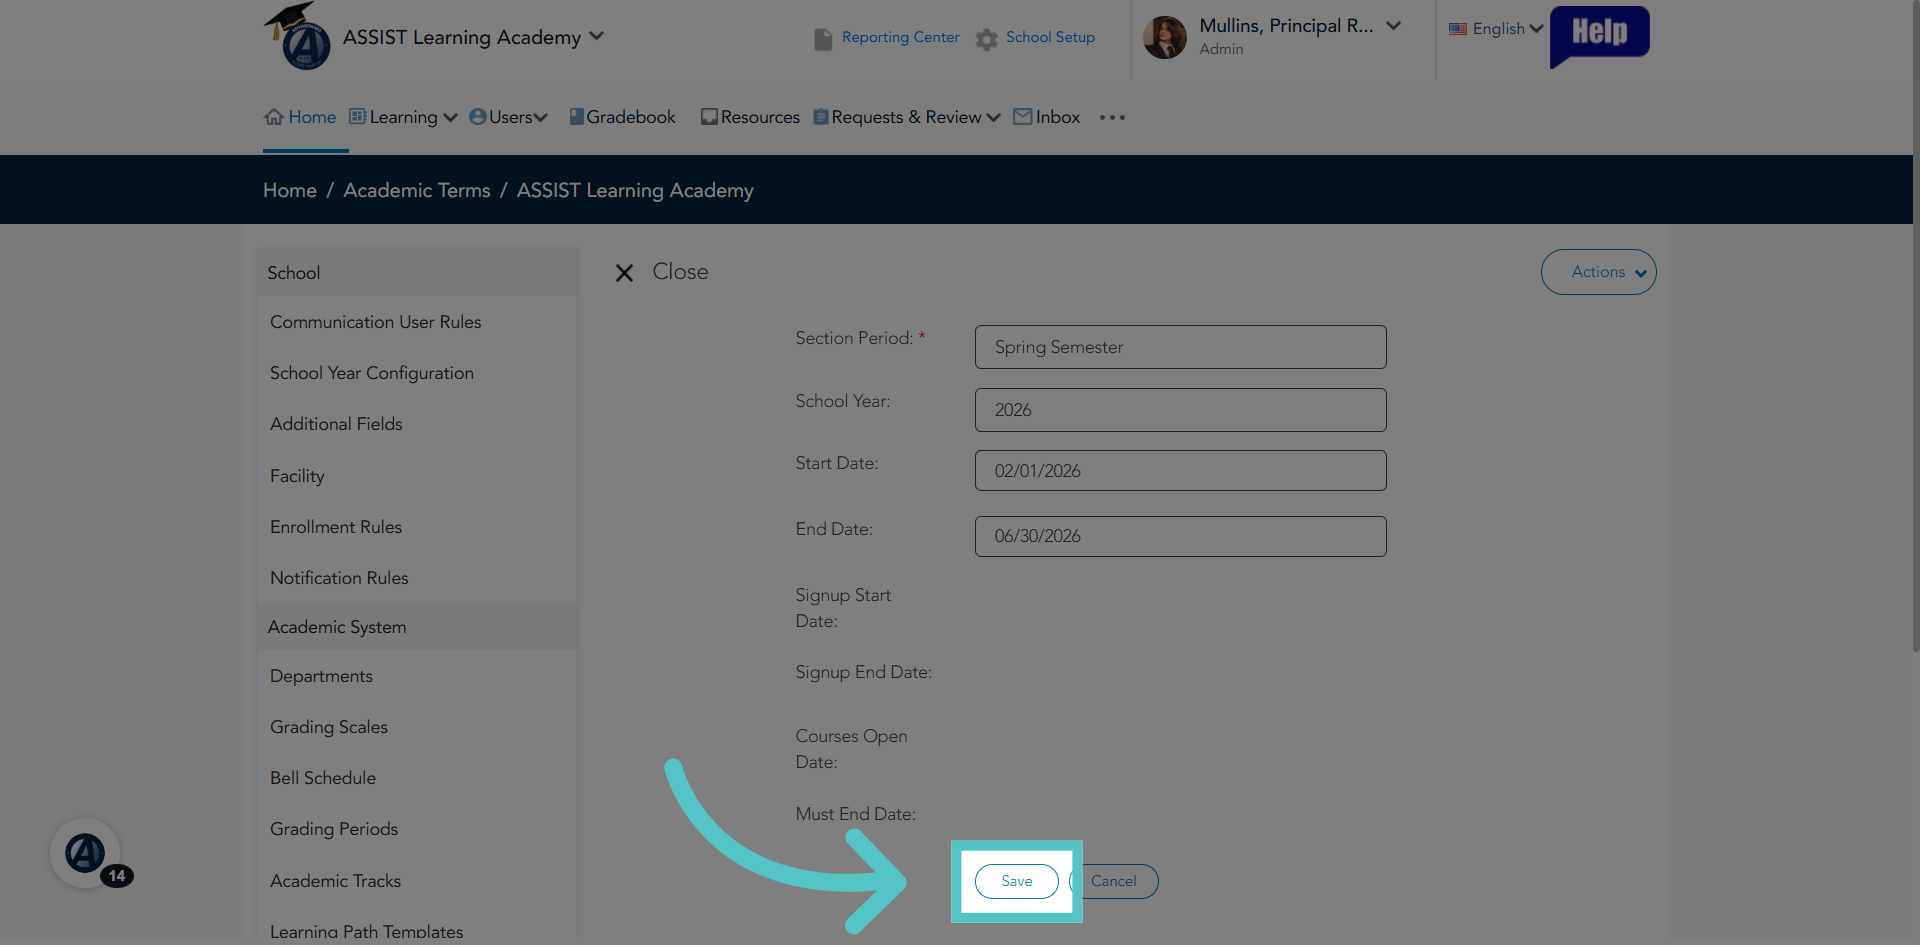Click the floating ASSIST widget with badge 14
Viewport: 1920px width, 945px height.
point(86,853)
